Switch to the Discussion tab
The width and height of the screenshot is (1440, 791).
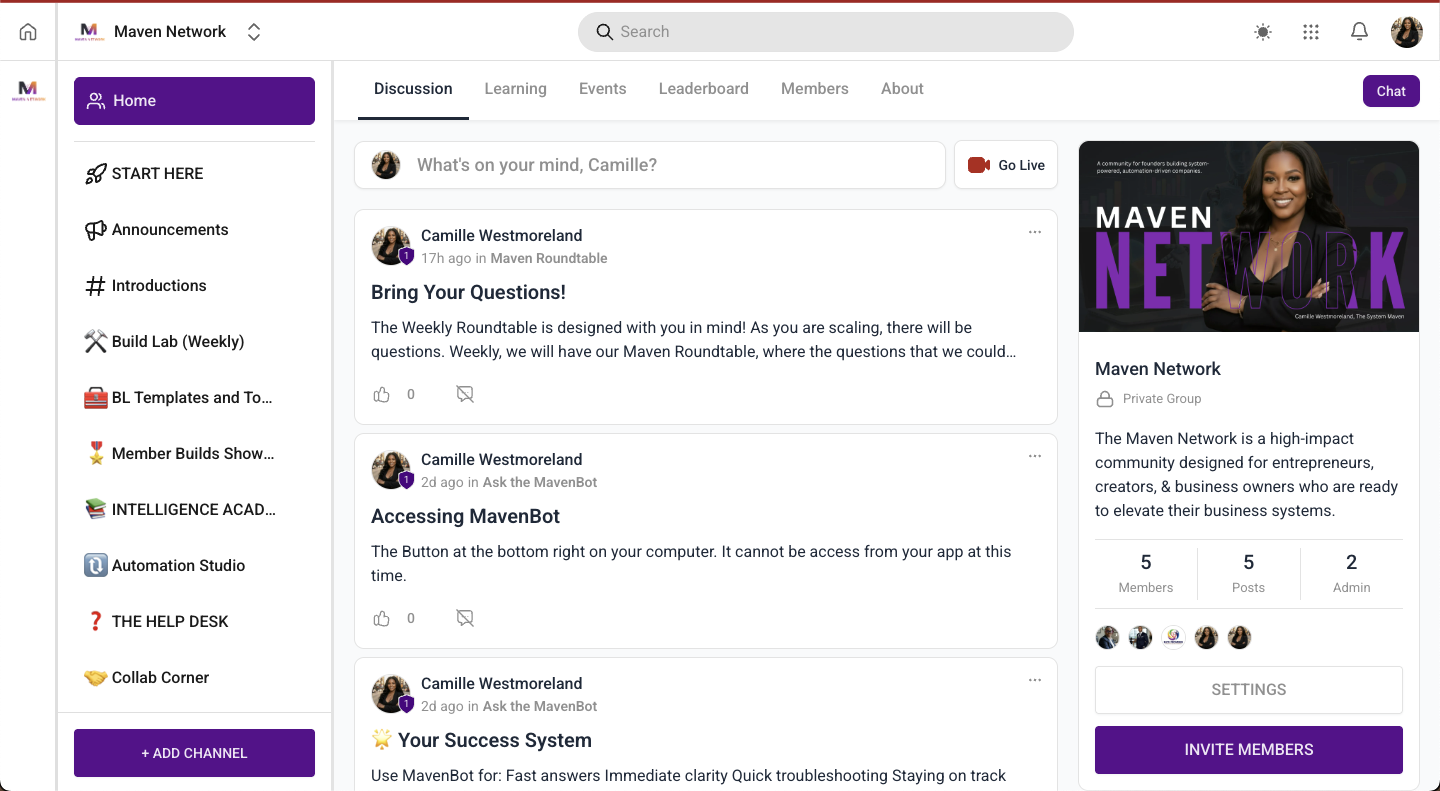coord(413,89)
